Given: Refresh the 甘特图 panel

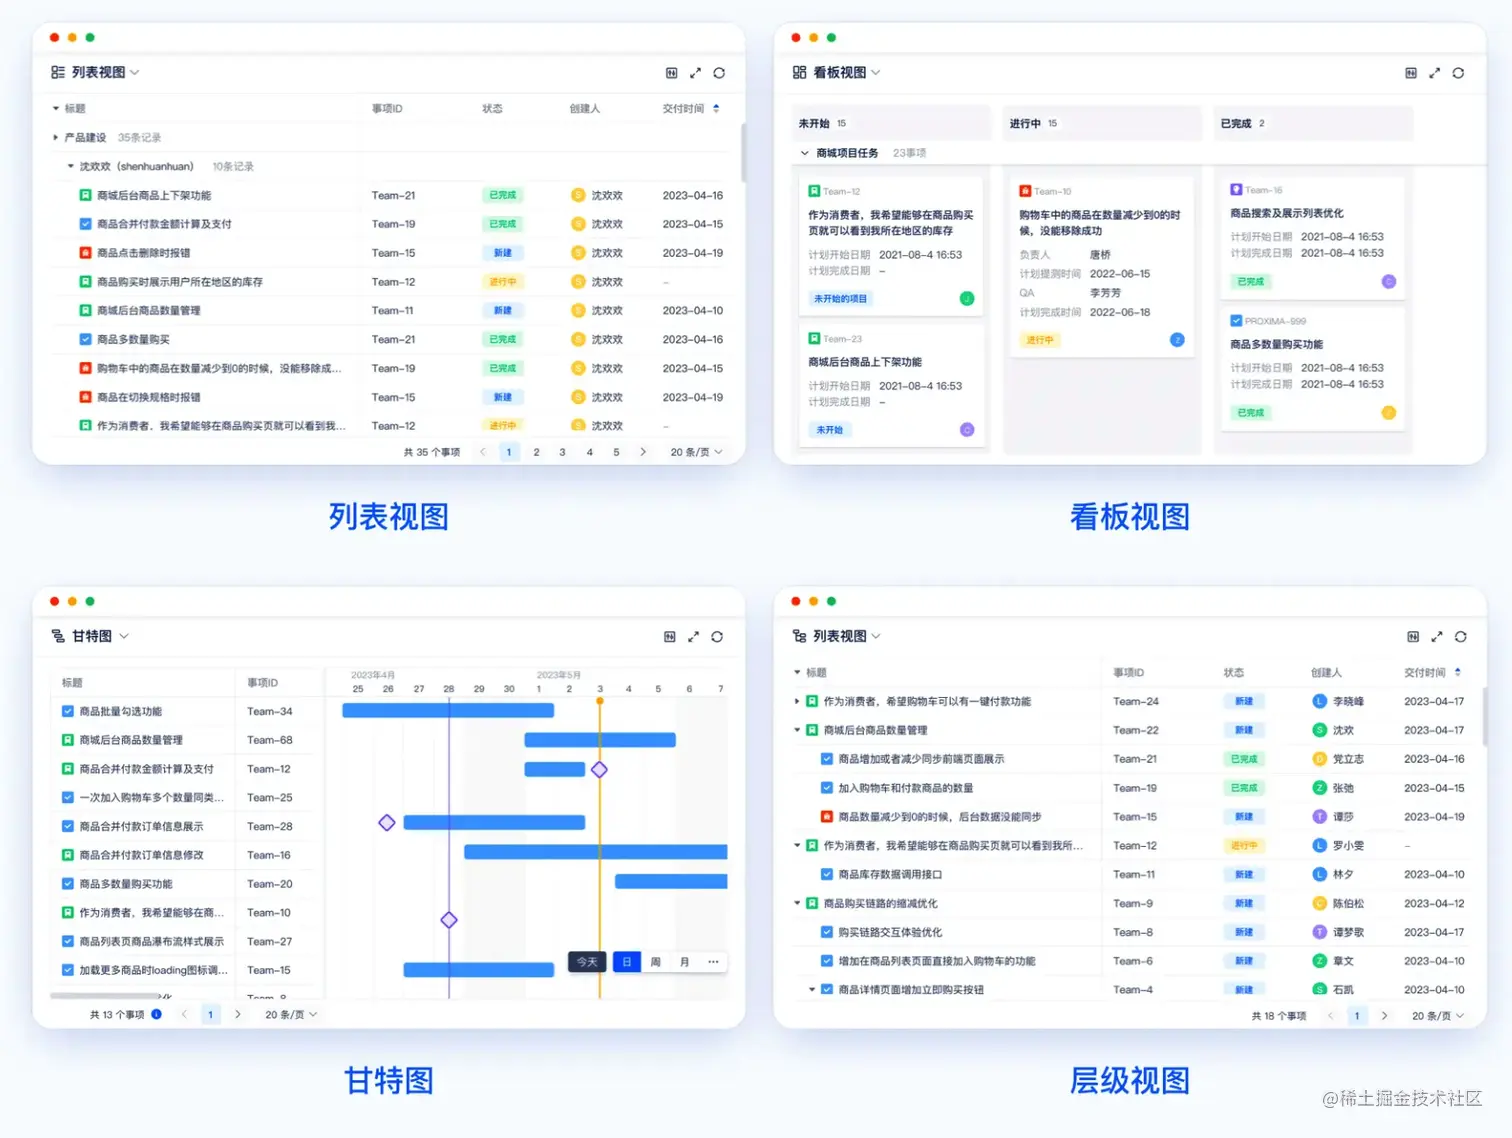Looking at the screenshot, I should coord(717,637).
